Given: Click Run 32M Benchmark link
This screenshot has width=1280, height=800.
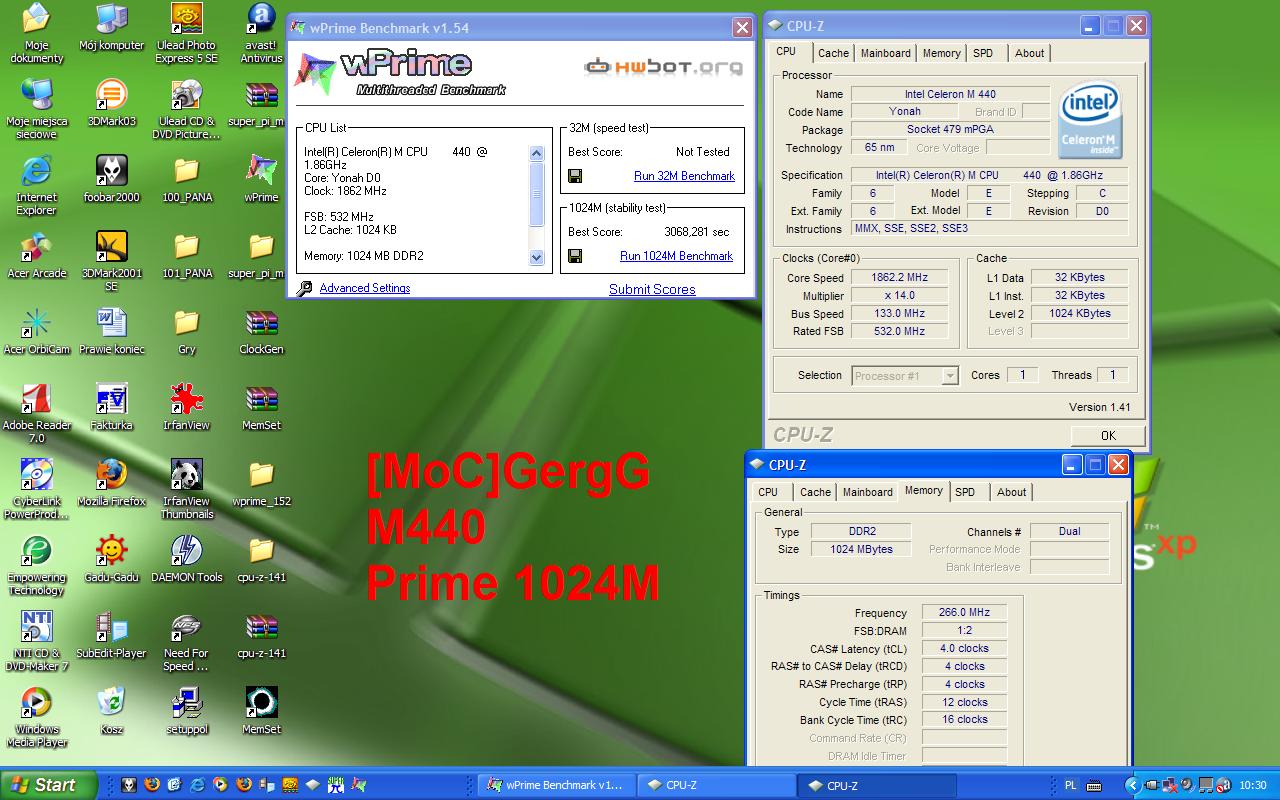Looking at the screenshot, I should [x=684, y=176].
